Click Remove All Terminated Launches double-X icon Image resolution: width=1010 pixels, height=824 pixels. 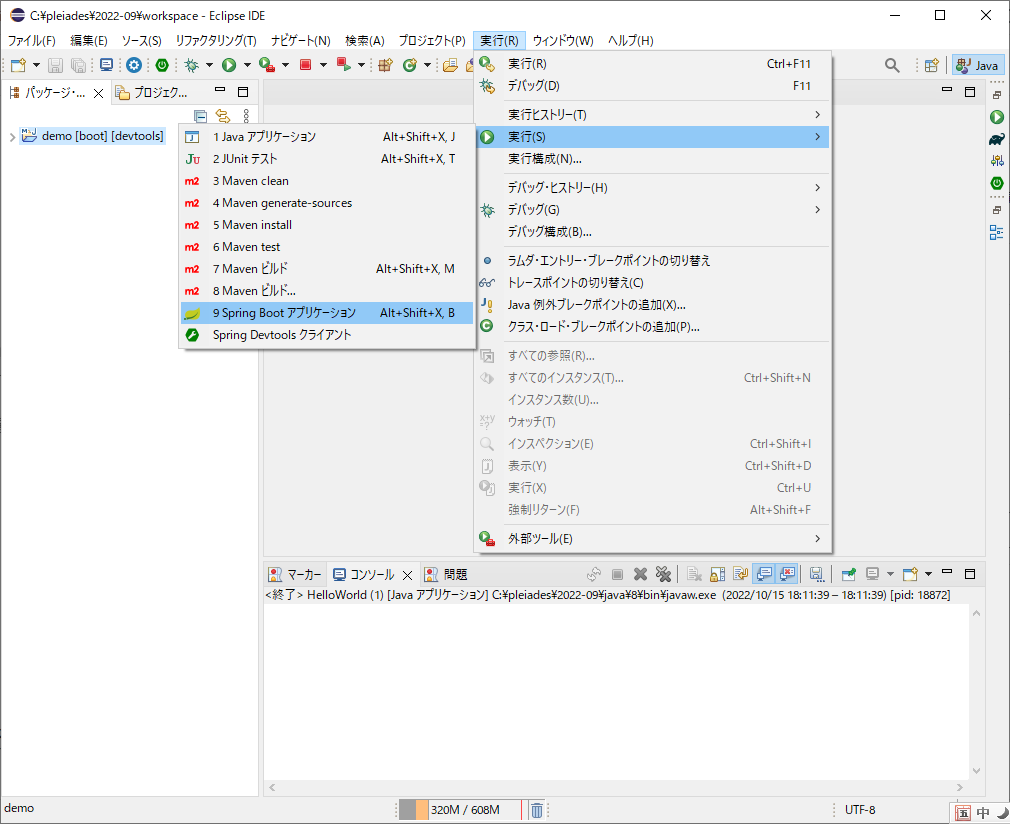tap(663, 574)
